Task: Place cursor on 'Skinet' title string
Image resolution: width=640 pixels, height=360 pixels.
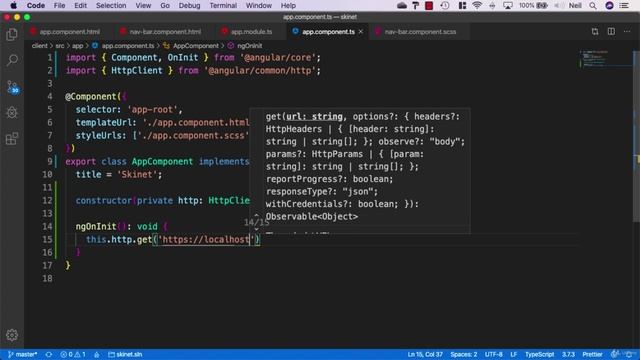Action: tap(137, 174)
